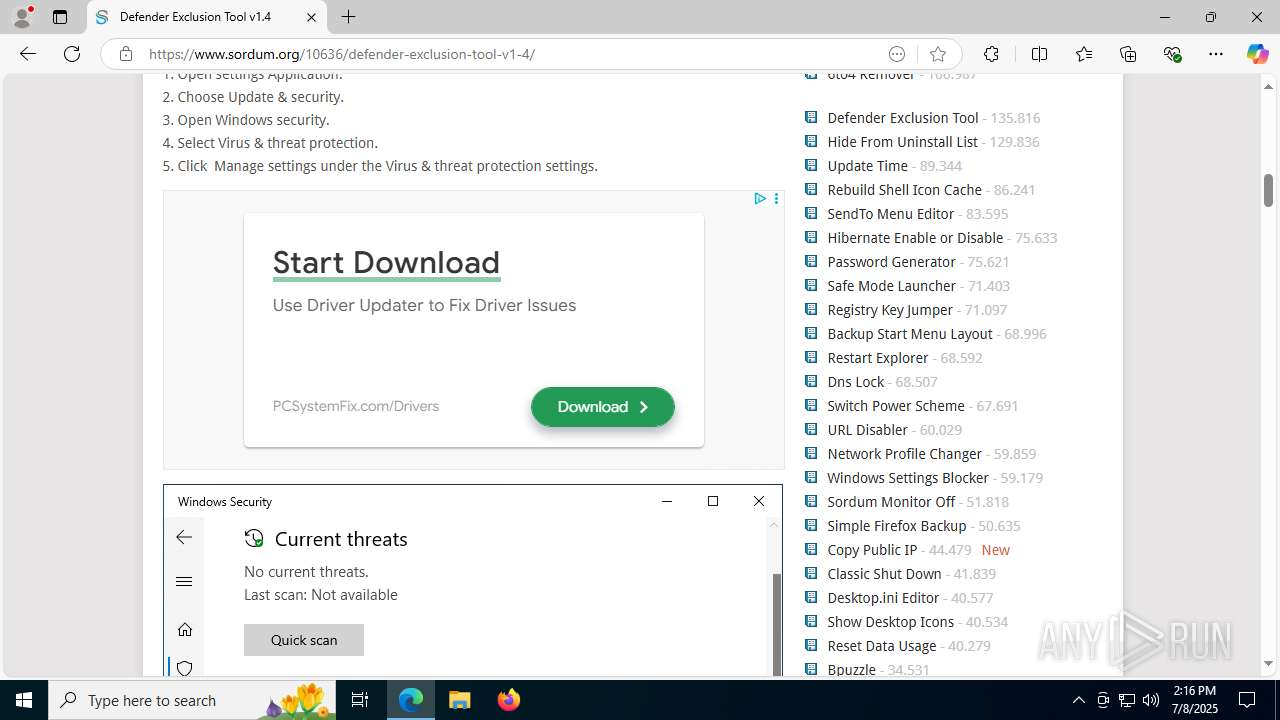
Task: Open SendTo Menu Editor link
Action: (890, 214)
